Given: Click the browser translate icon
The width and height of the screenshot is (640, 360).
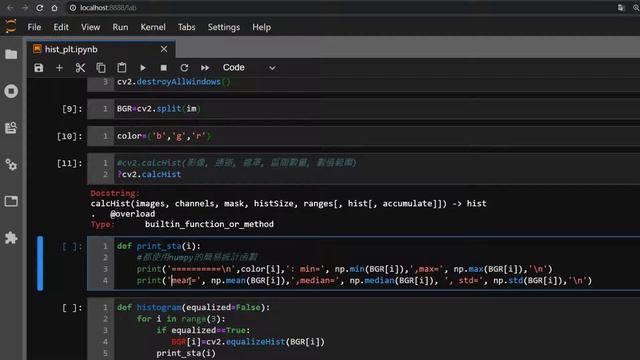Looking at the screenshot, I should (x=621, y=8).
